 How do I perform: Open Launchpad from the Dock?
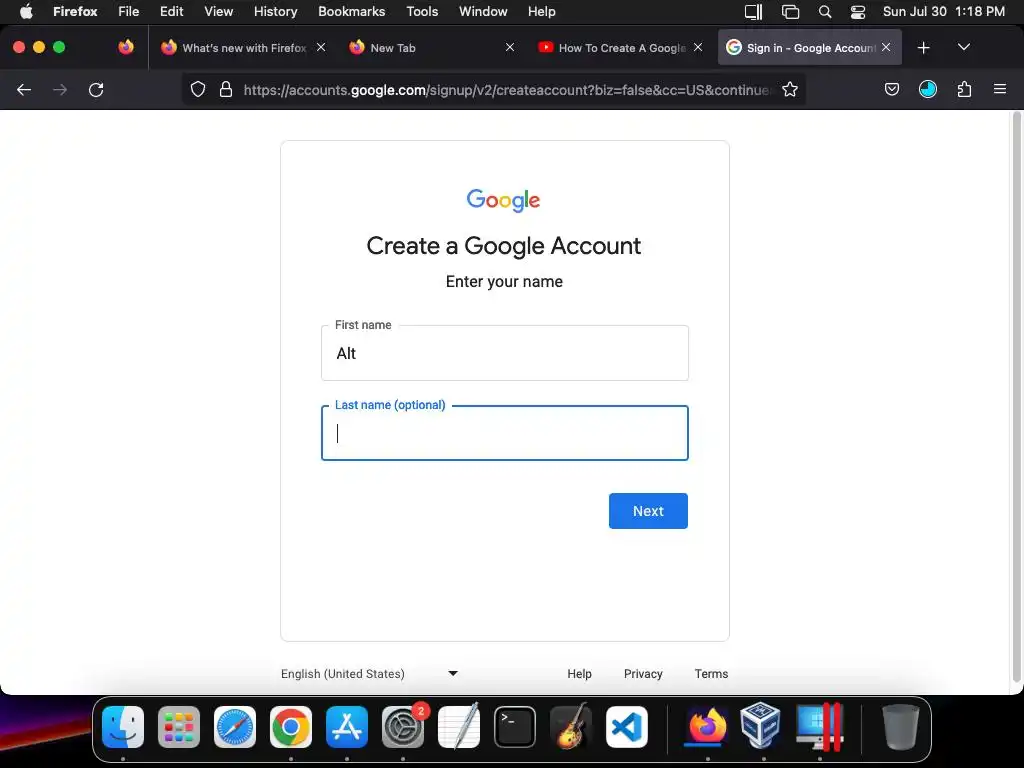pyautogui.click(x=179, y=727)
